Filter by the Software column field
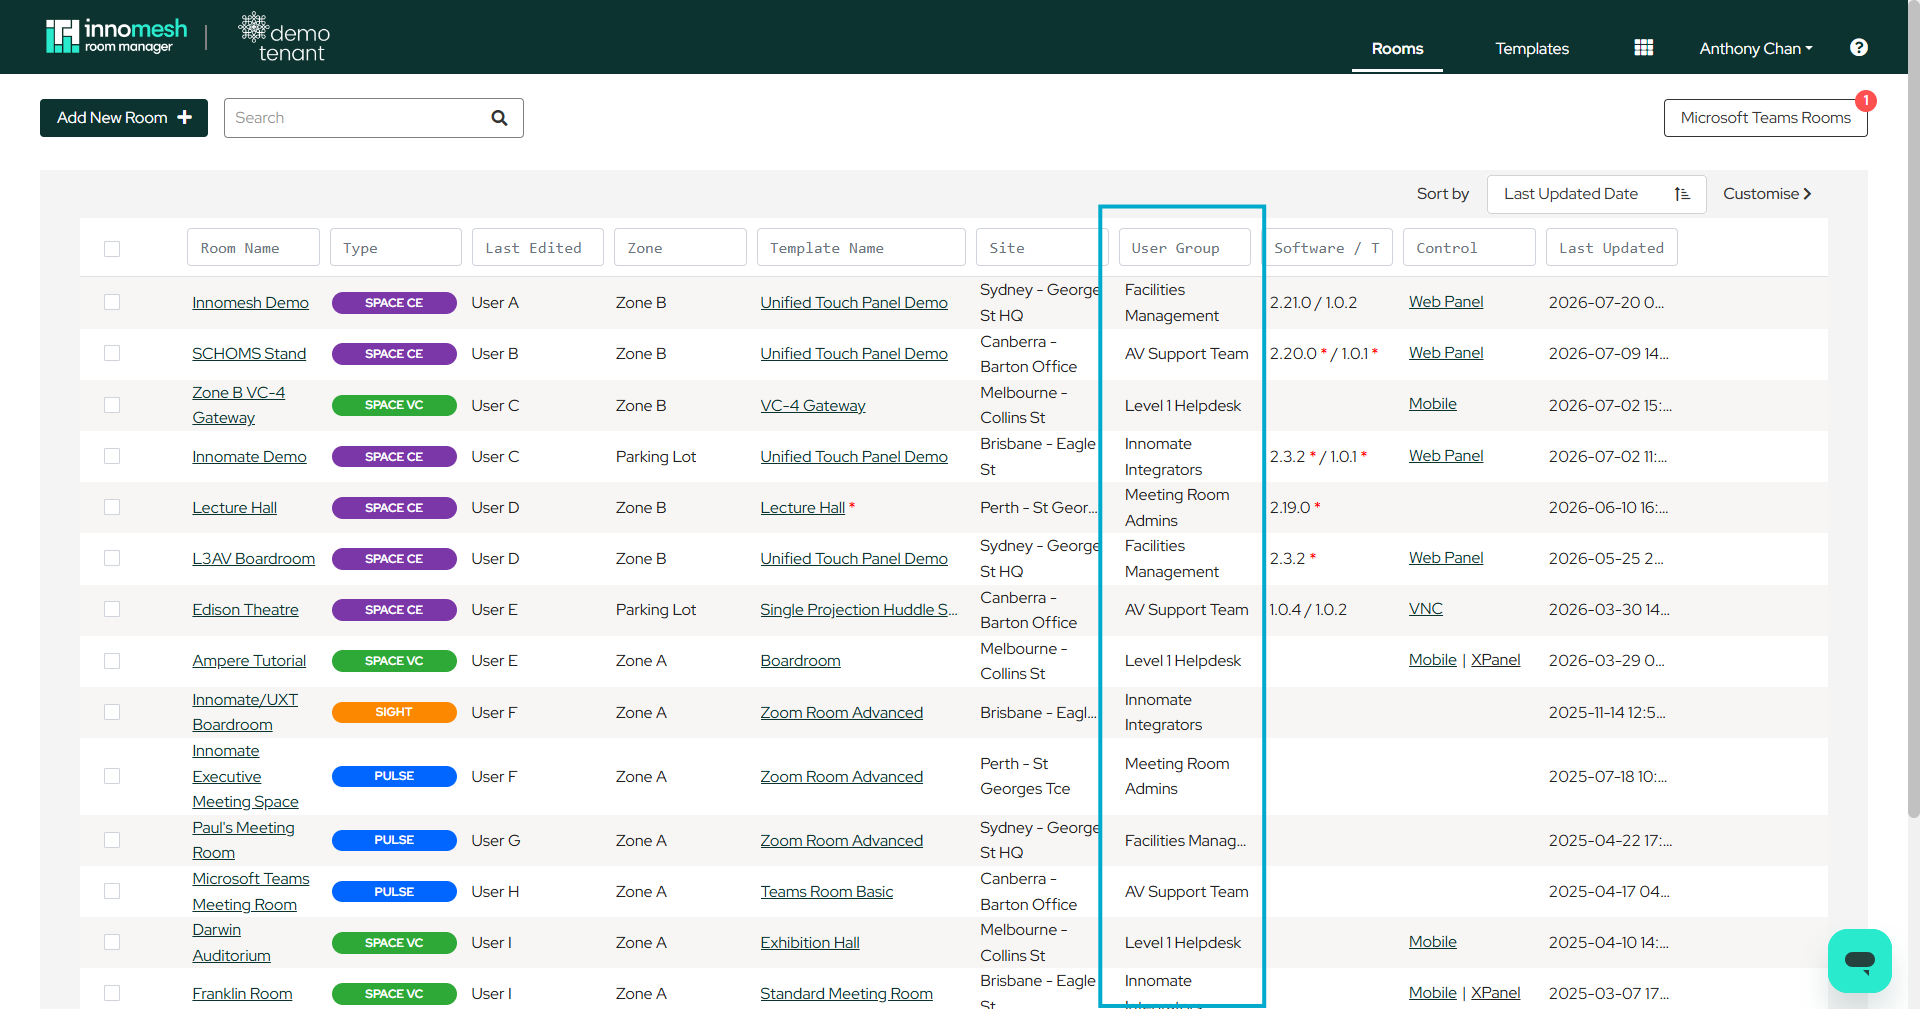1920x1009 pixels. coord(1327,247)
